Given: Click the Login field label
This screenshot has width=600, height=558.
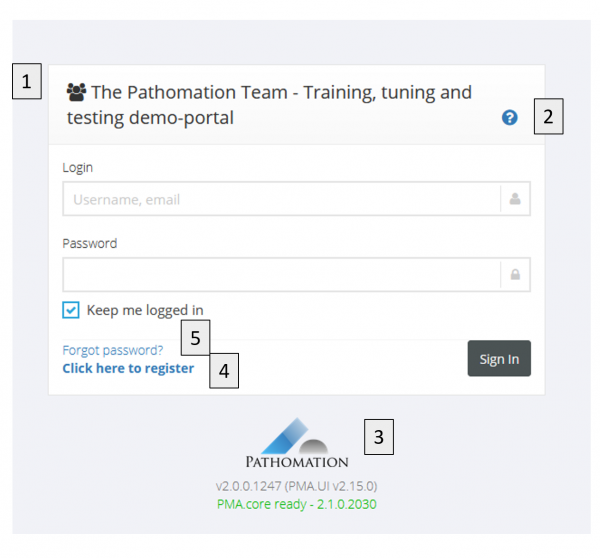Looking at the screenshot, I should pos(78,168).
